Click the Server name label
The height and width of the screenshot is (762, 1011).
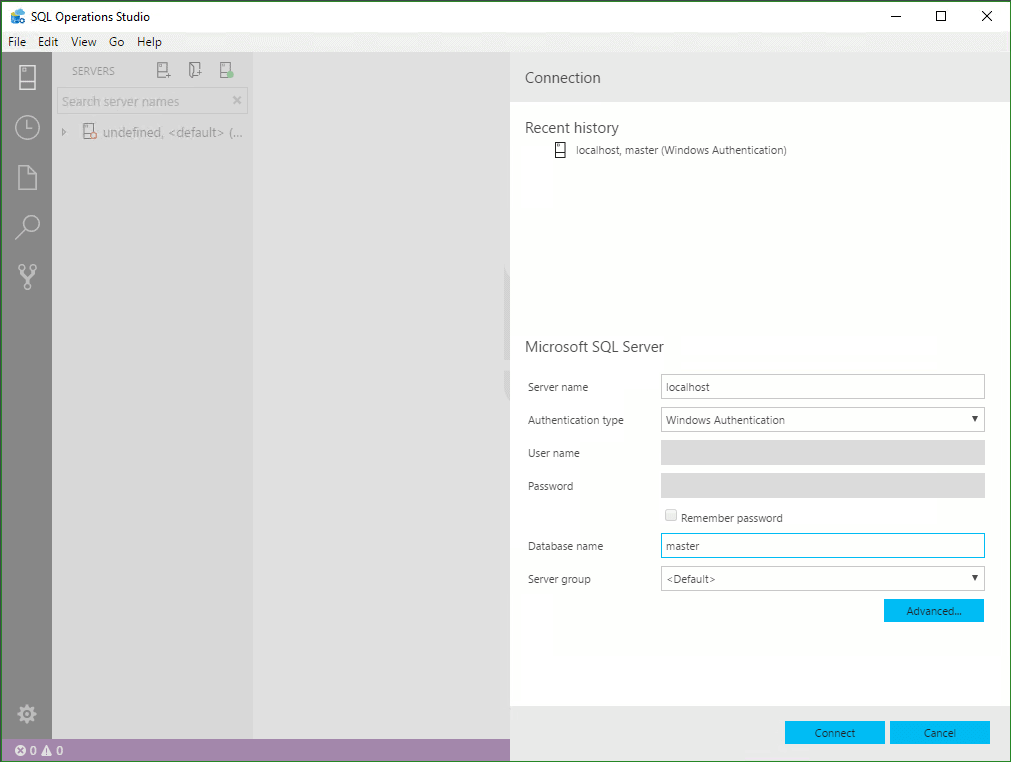[x=558, y=387]
